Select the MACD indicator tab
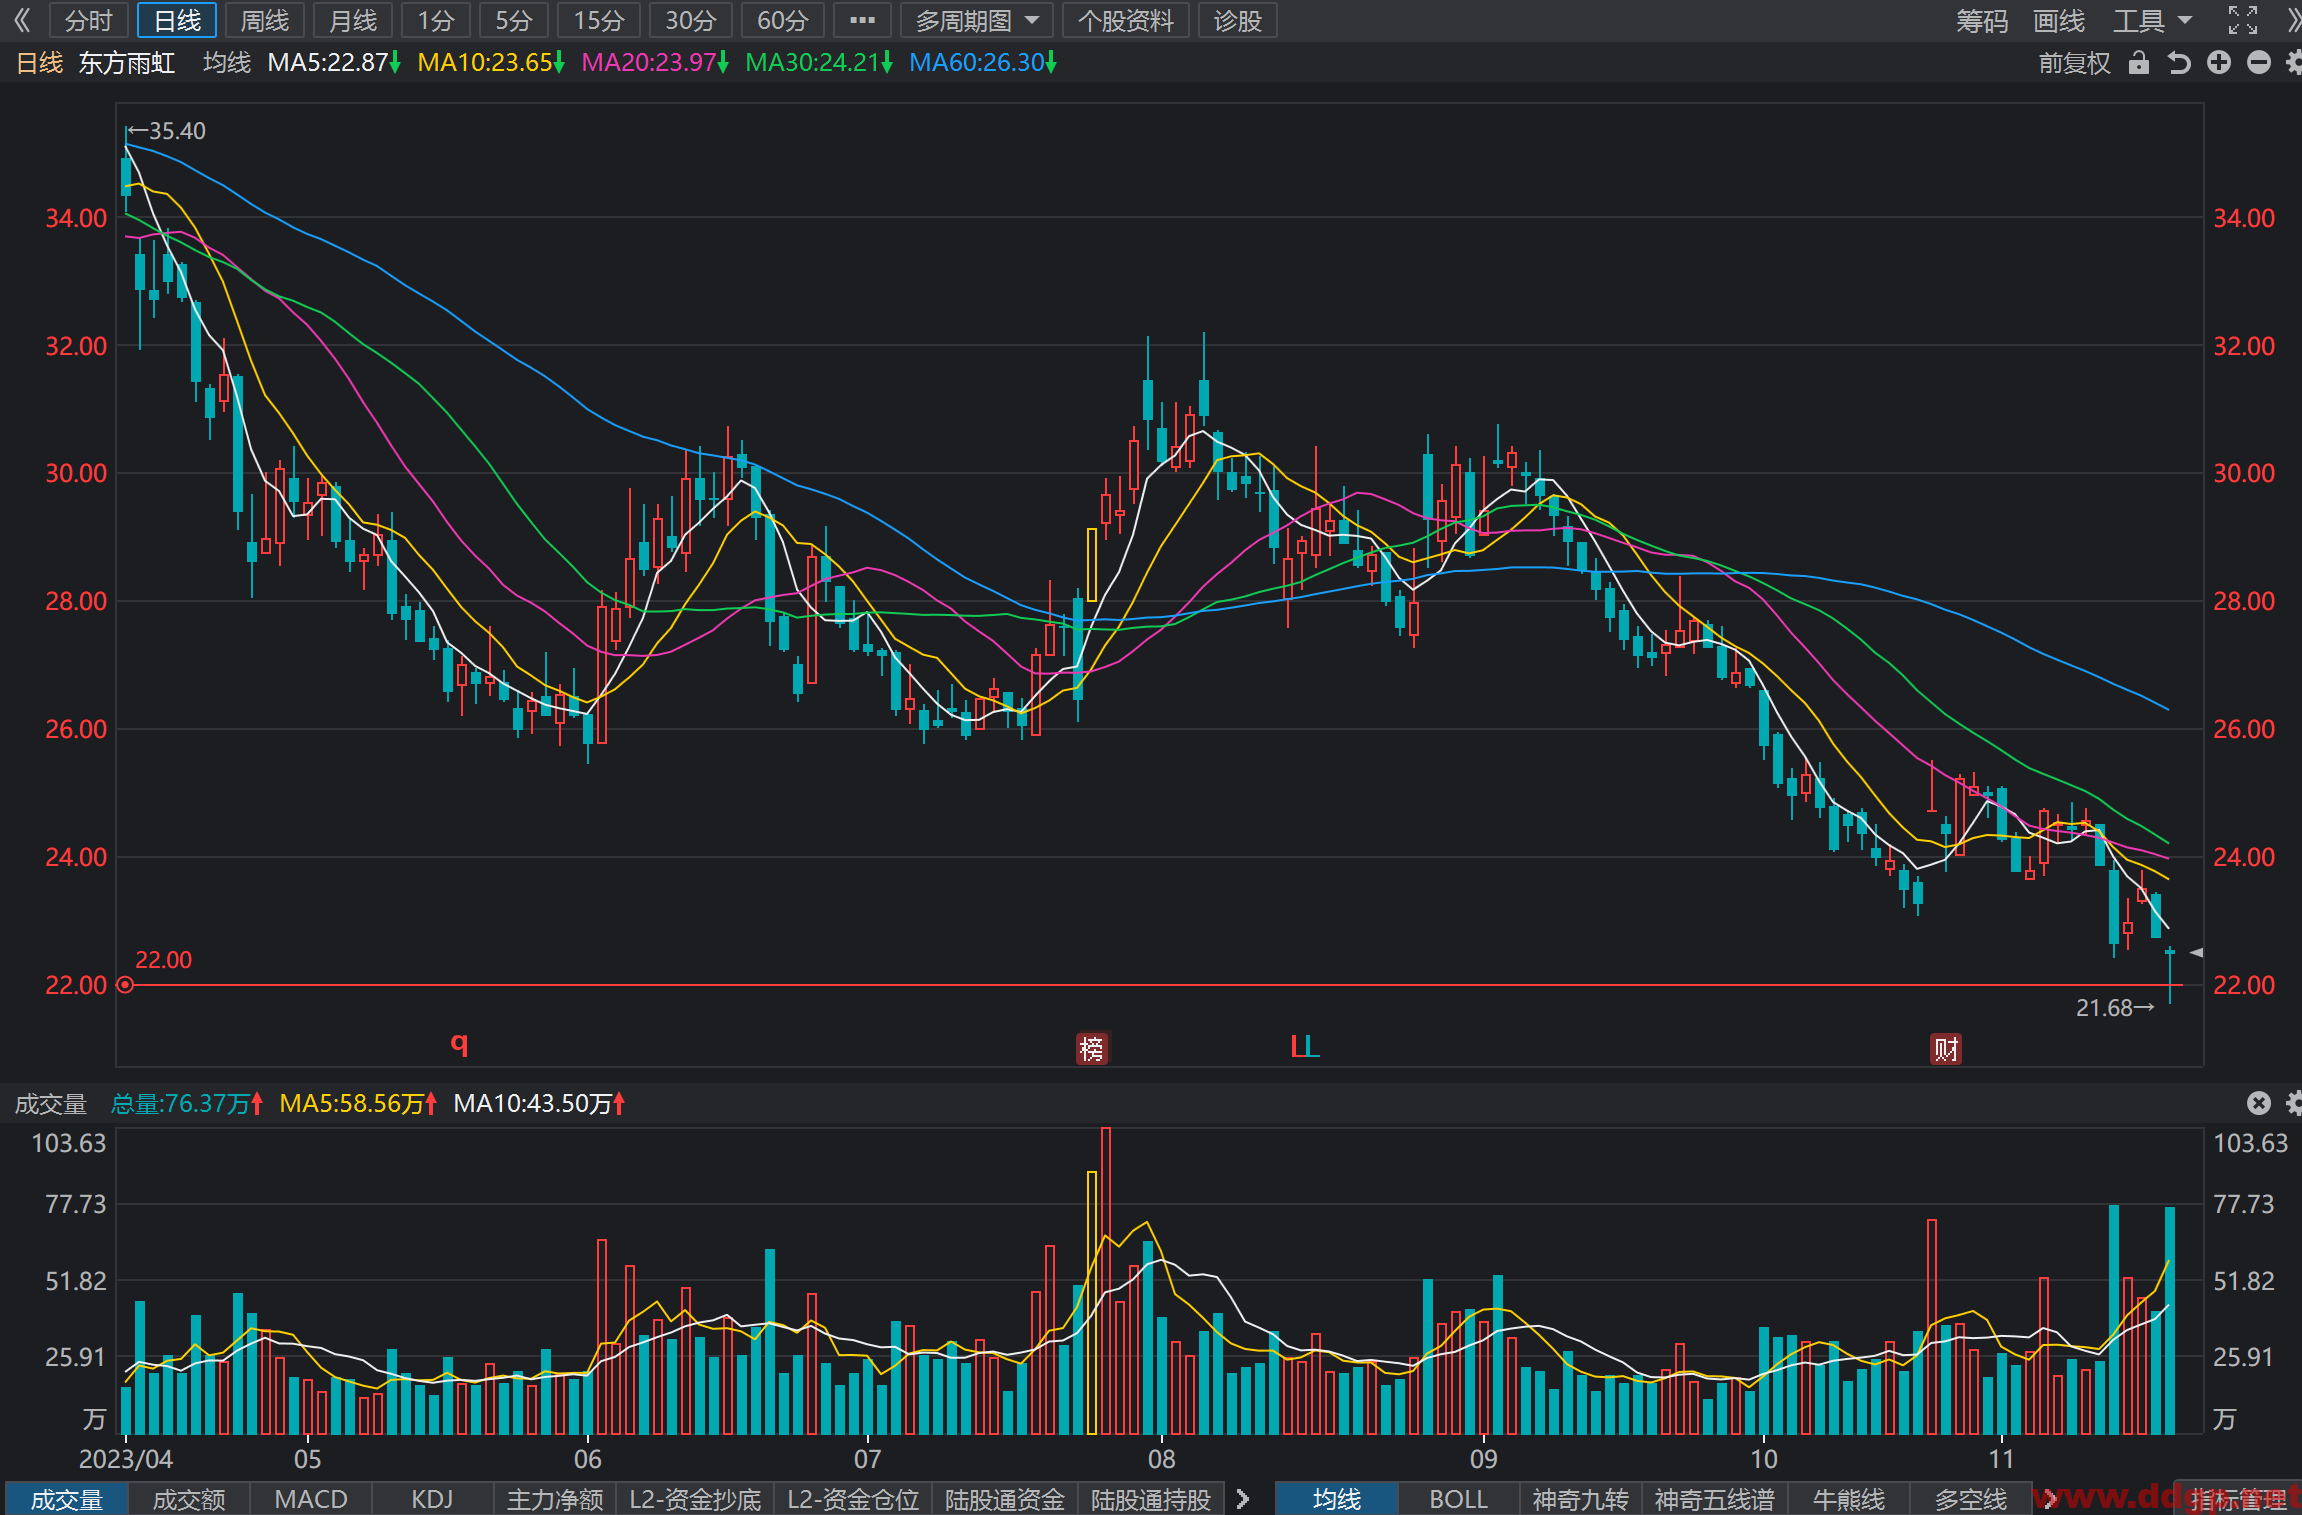The height and width of the screenshot is (1515, 2302). click(x=311, y=1499)
